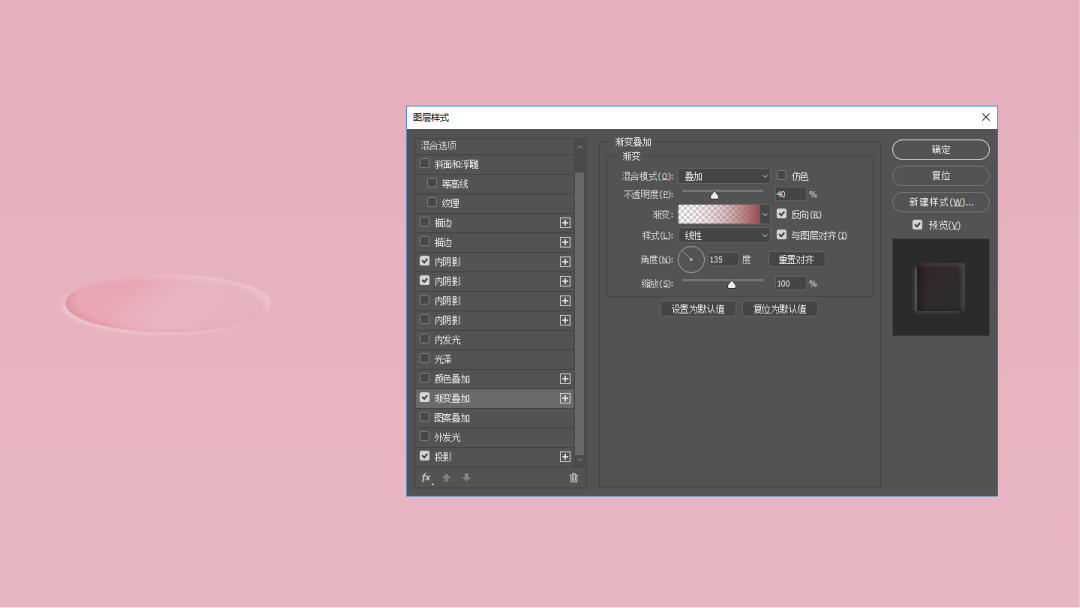Click the trash icon to delete effect
Image resolution: width=1080 pixels, height=608 pixels.
coord(574,478)
